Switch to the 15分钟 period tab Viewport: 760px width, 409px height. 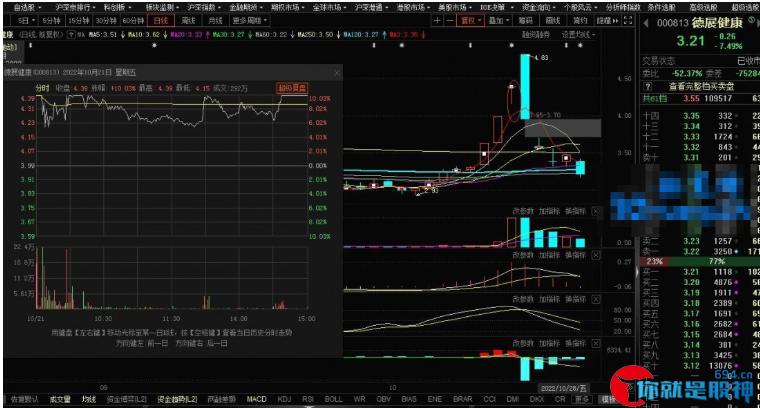(x=78, y=20)
